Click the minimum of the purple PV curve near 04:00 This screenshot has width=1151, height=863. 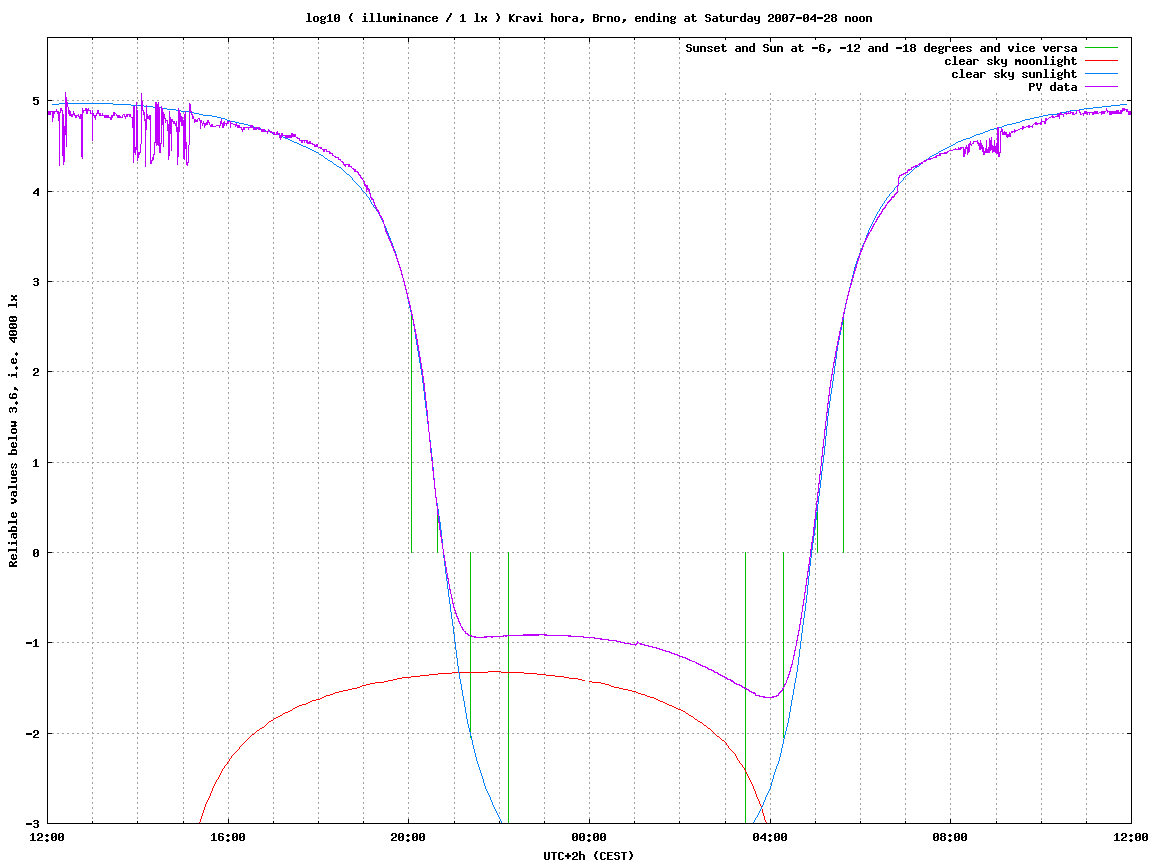click(769, 697)
